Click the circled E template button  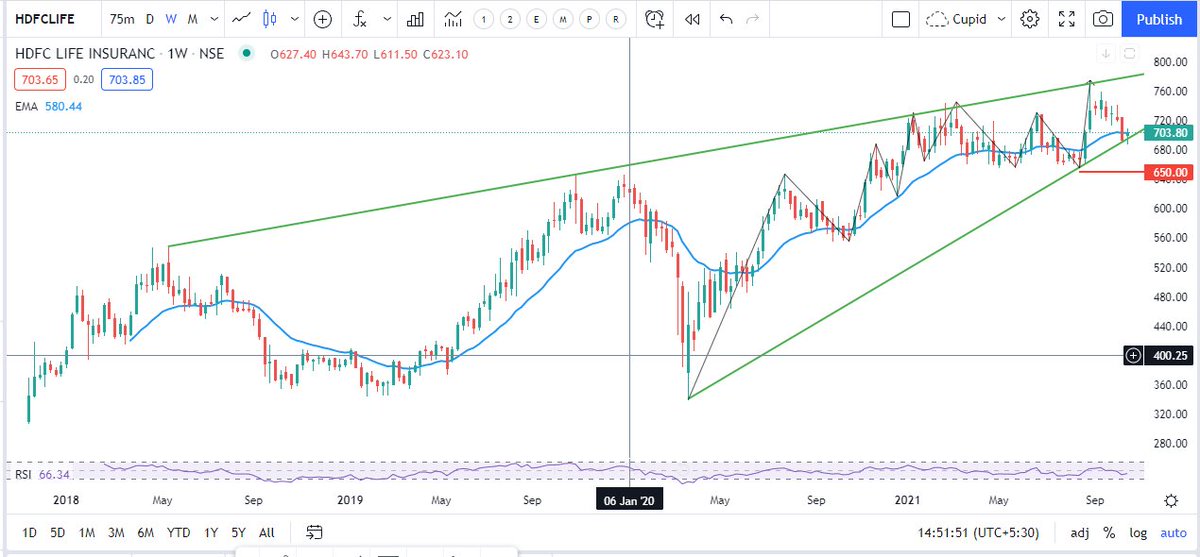(x=537, y=19)
